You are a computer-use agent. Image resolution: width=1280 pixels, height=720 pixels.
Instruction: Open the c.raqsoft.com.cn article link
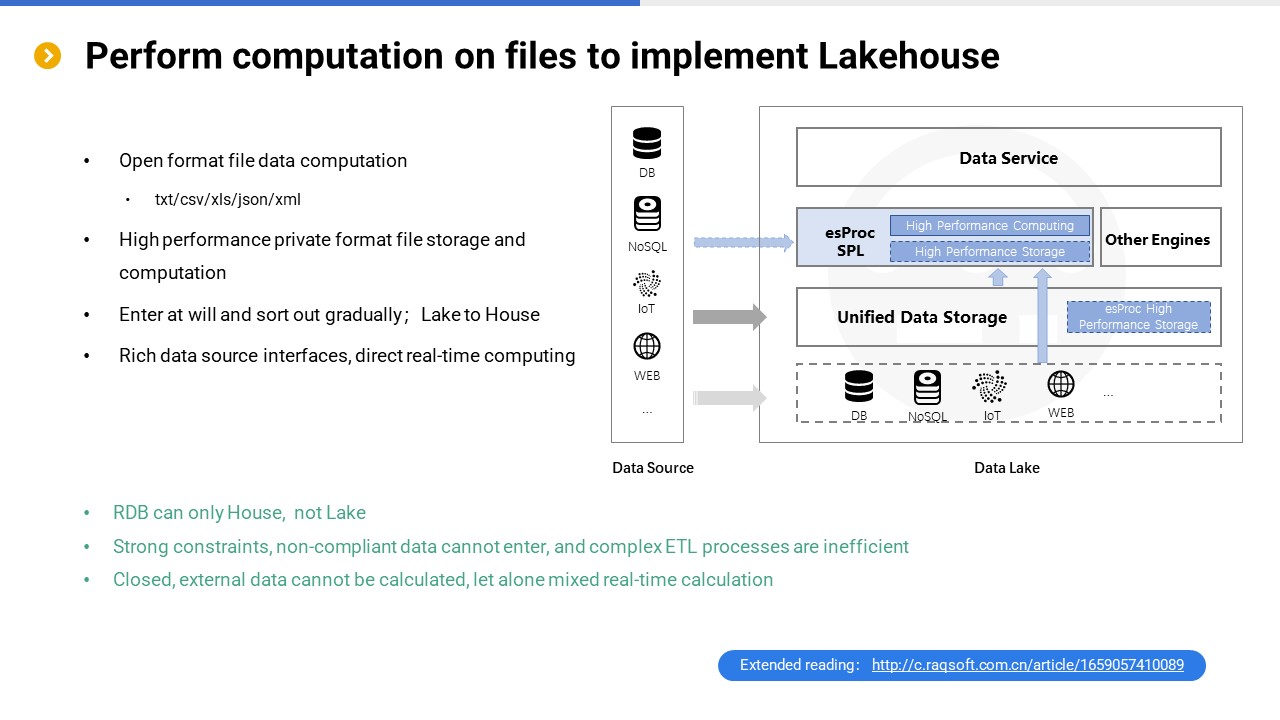[x=1027, y=665]
